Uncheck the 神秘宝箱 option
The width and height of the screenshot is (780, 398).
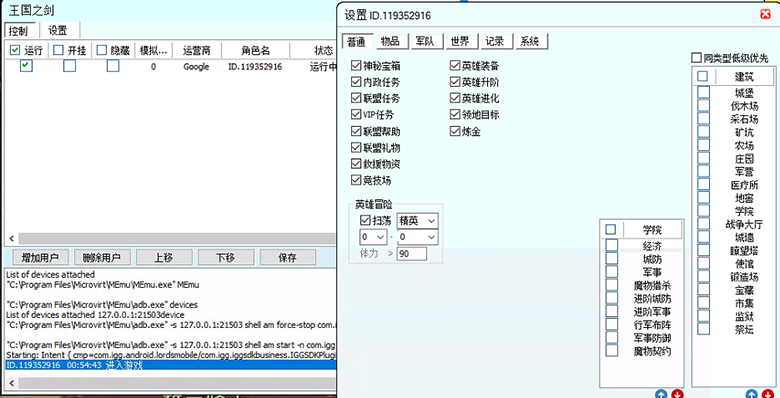point(356,66)
